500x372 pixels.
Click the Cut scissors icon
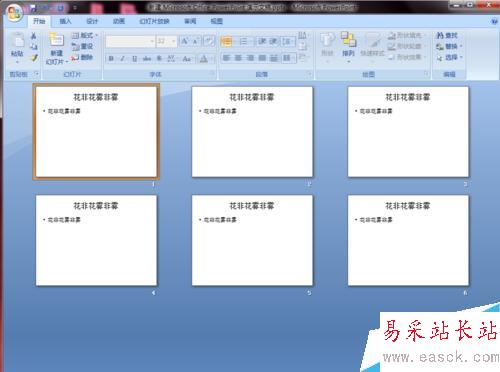[34, 36]
